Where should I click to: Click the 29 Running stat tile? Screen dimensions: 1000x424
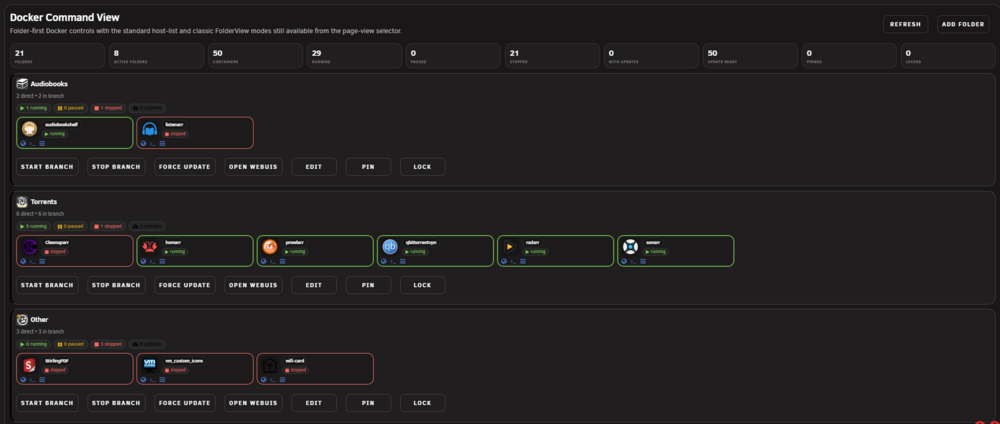click(x=354, y=56)
